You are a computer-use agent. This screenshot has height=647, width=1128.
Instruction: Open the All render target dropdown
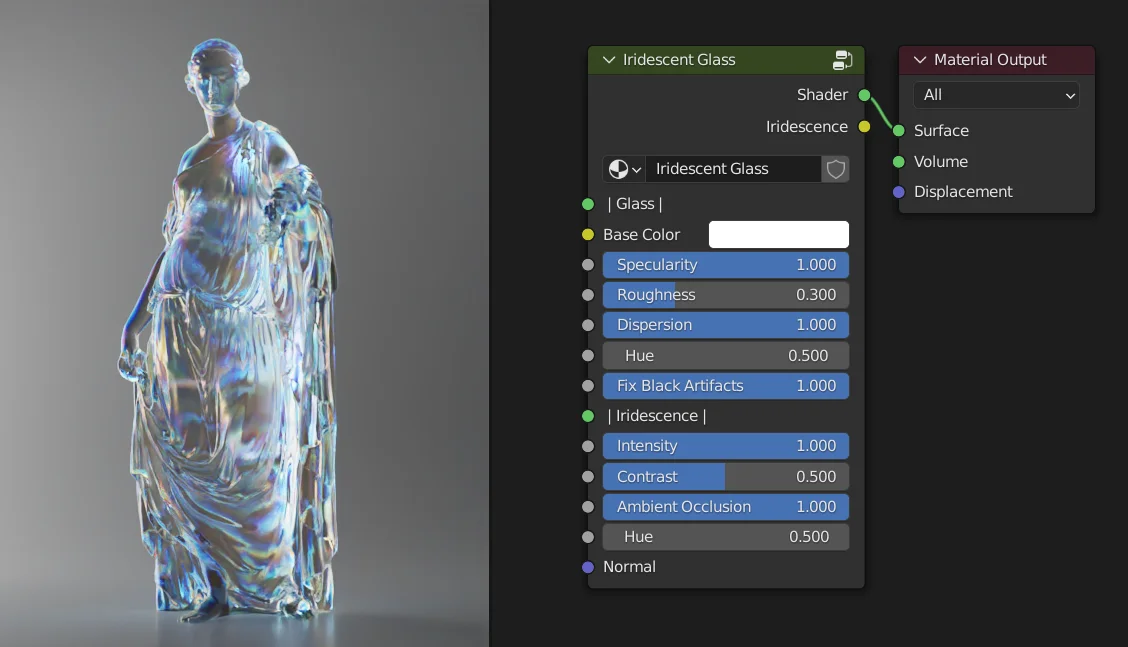[x=995, y=95]
